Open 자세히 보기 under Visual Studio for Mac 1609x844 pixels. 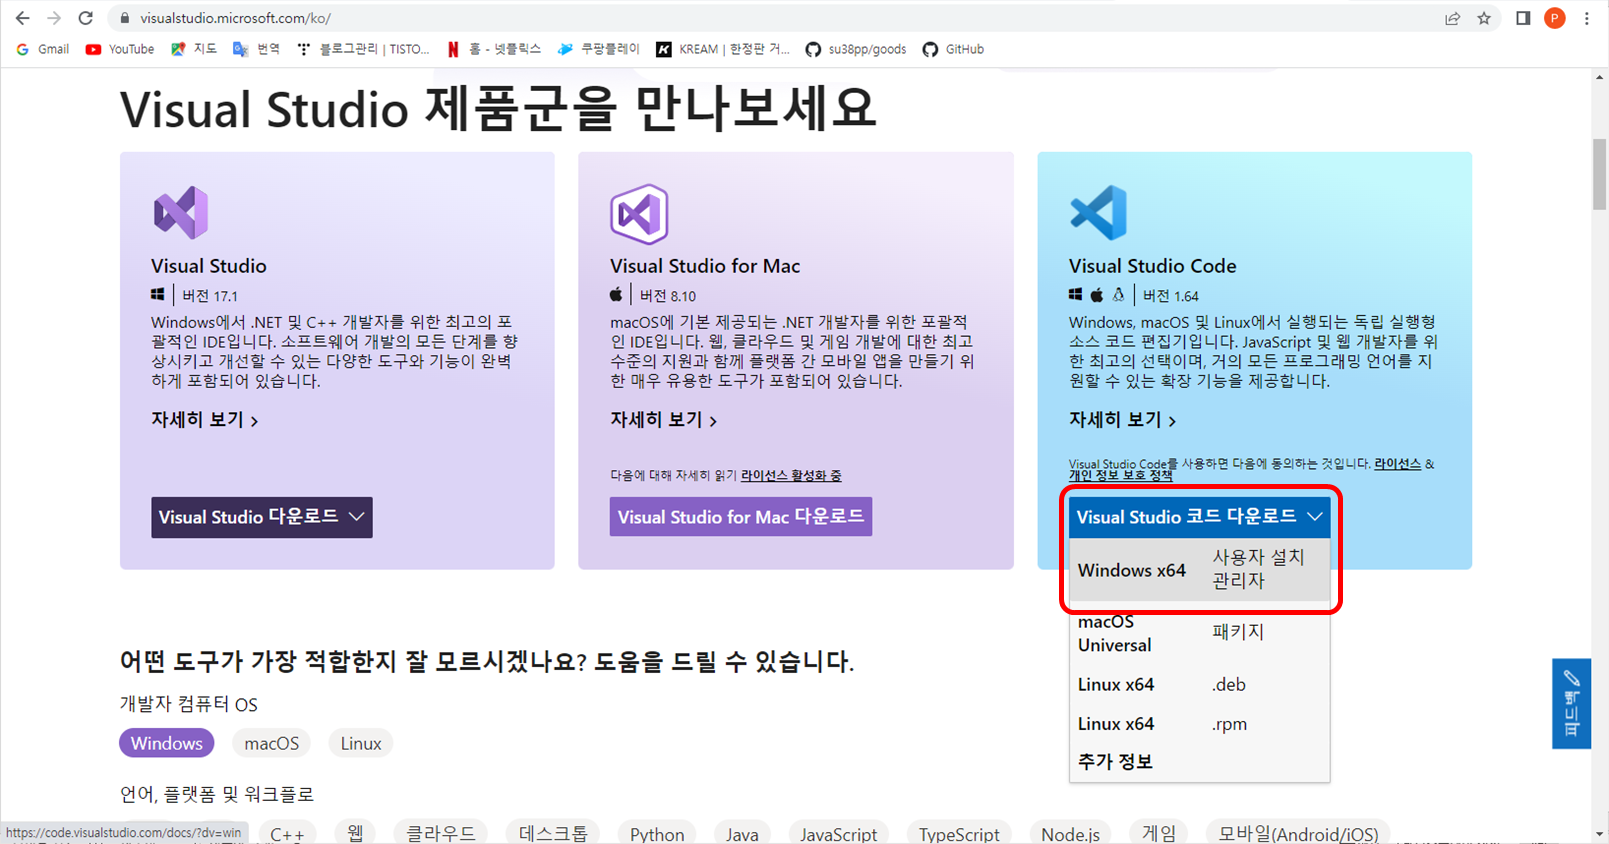point(664,420)
